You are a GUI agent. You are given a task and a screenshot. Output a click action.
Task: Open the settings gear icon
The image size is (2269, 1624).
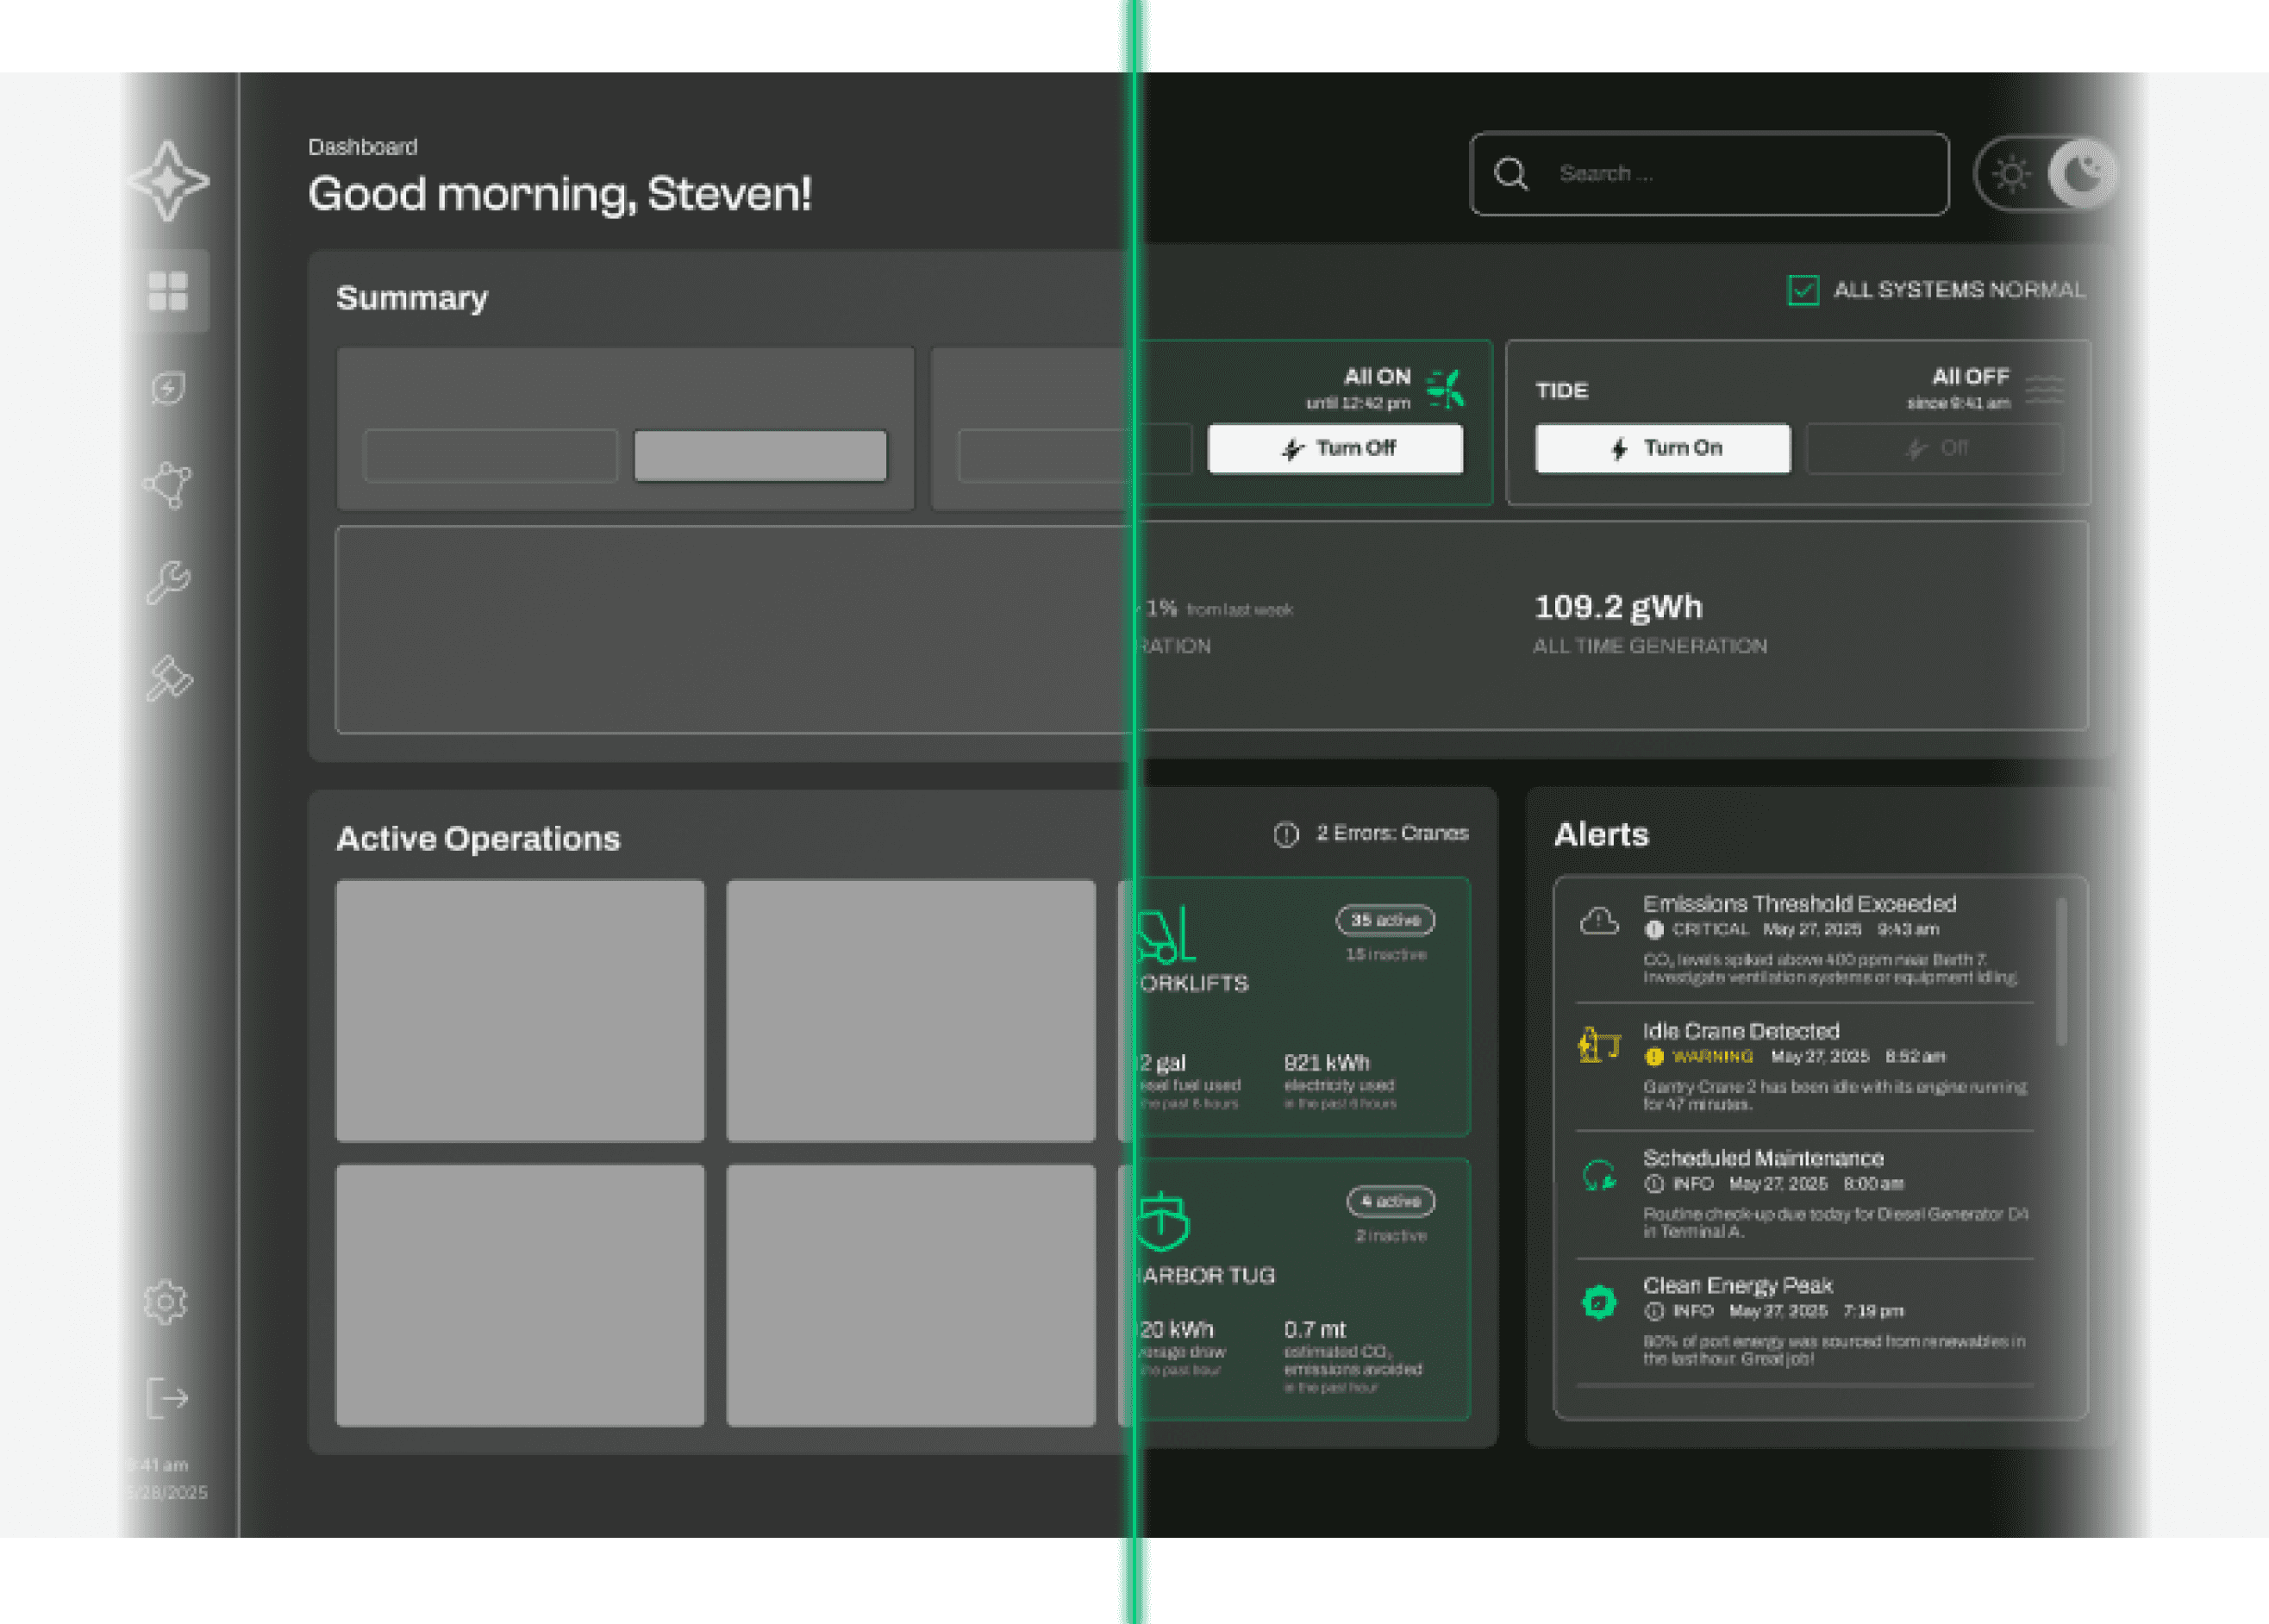pos(165,1302)
